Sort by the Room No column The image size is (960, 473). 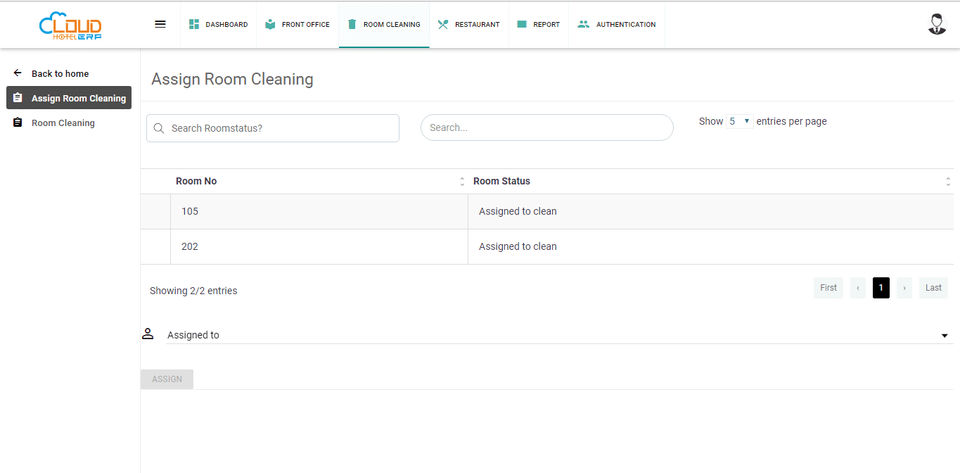(461, 181)
